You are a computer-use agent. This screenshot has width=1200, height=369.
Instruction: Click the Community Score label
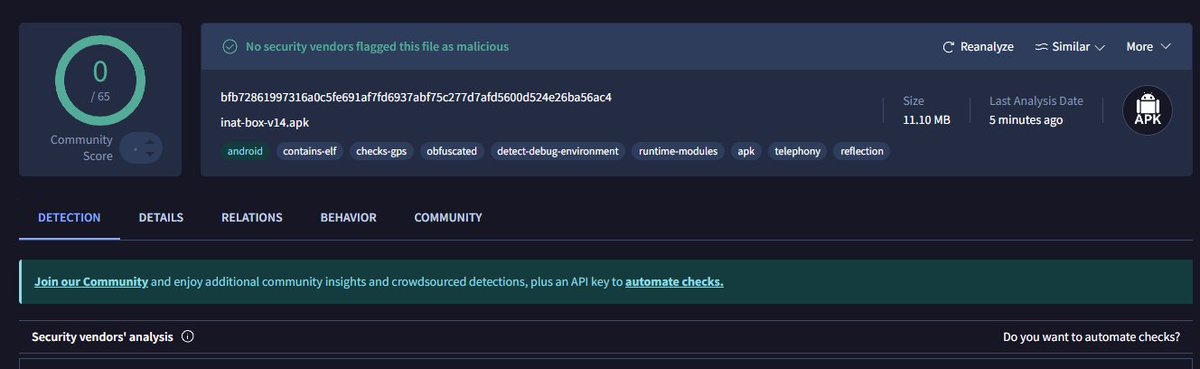[x=81, y=148]
